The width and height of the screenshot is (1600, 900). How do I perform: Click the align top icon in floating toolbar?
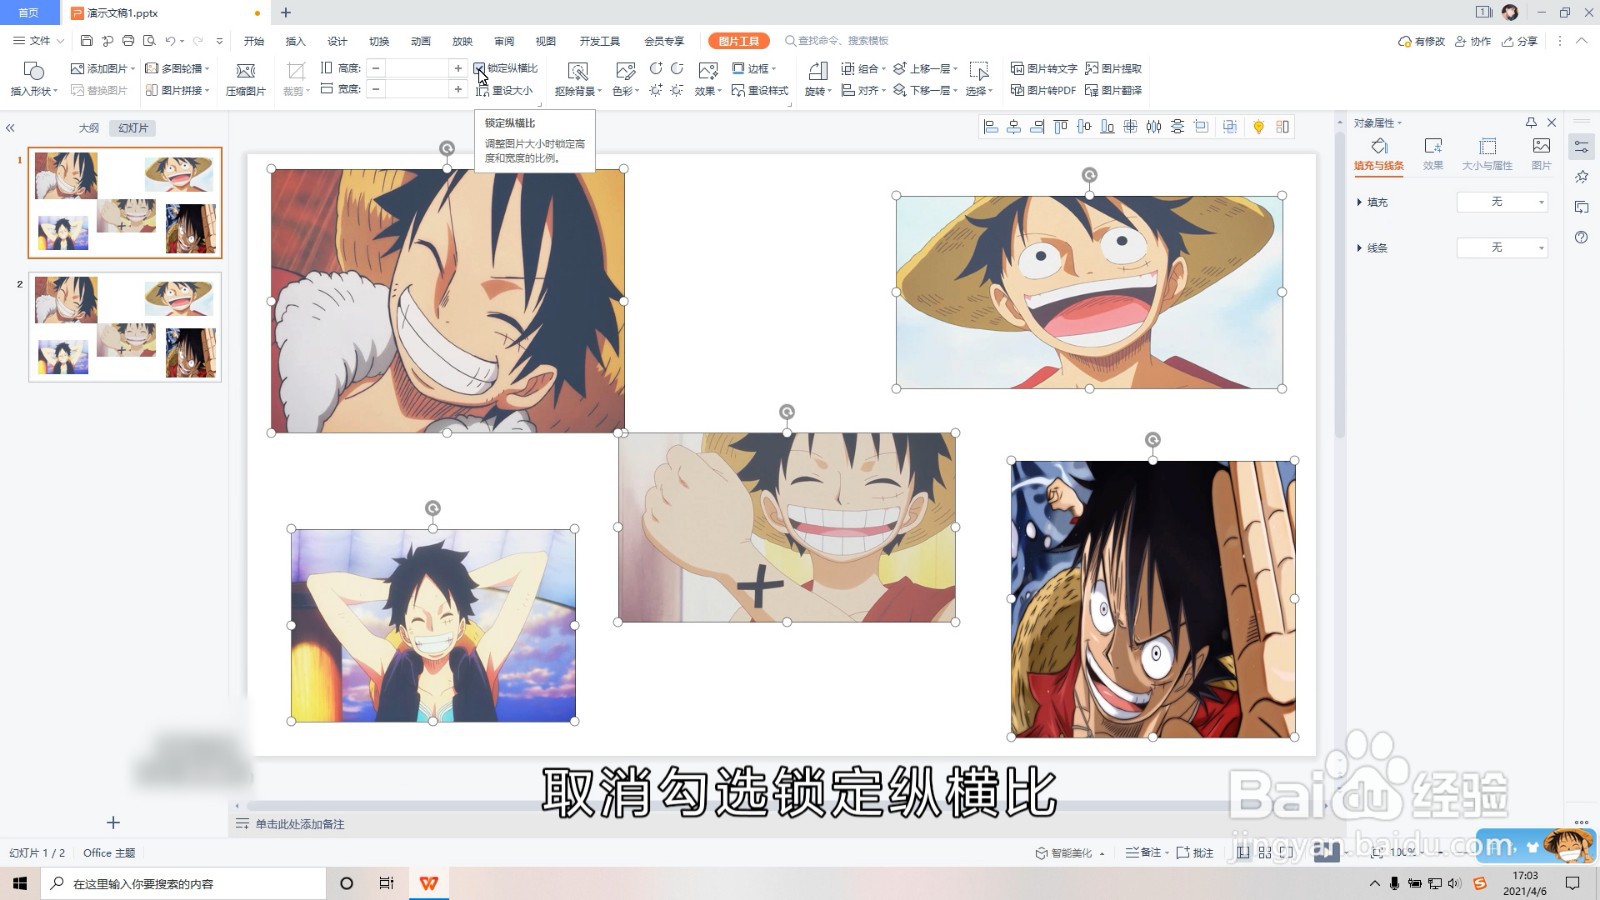pos(1060,127)
